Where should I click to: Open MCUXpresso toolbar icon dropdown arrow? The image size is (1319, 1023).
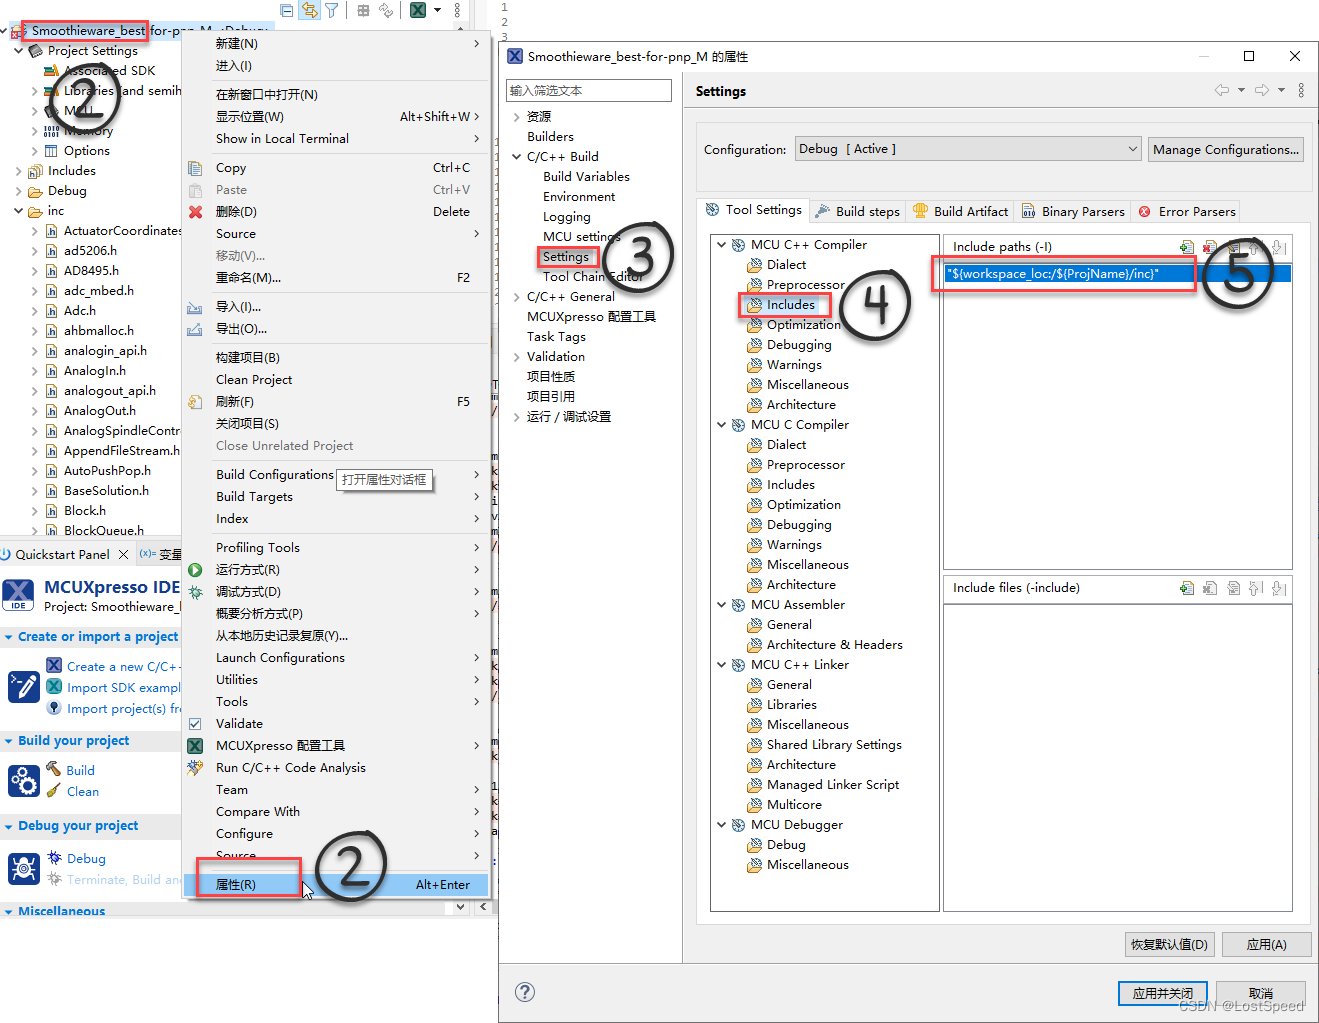437,10
